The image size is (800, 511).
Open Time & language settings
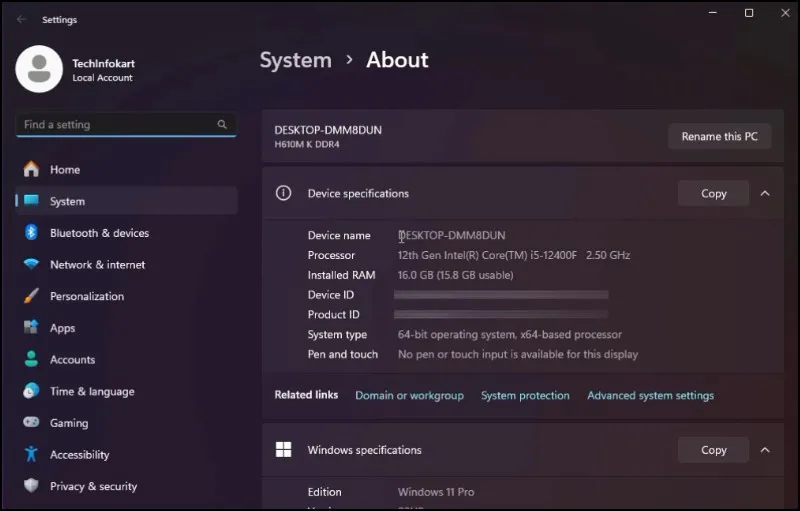point(127,391)
